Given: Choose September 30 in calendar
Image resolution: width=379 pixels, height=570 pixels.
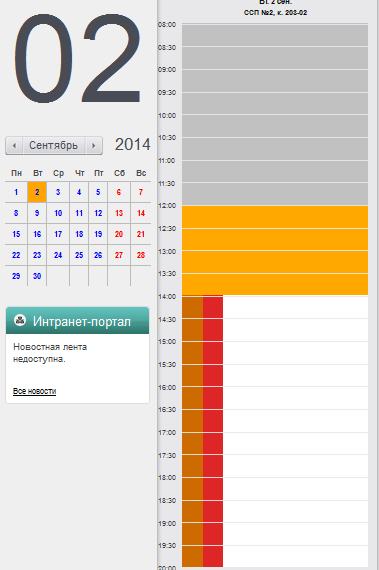Looking at the screenshot, I should point(37,276).
